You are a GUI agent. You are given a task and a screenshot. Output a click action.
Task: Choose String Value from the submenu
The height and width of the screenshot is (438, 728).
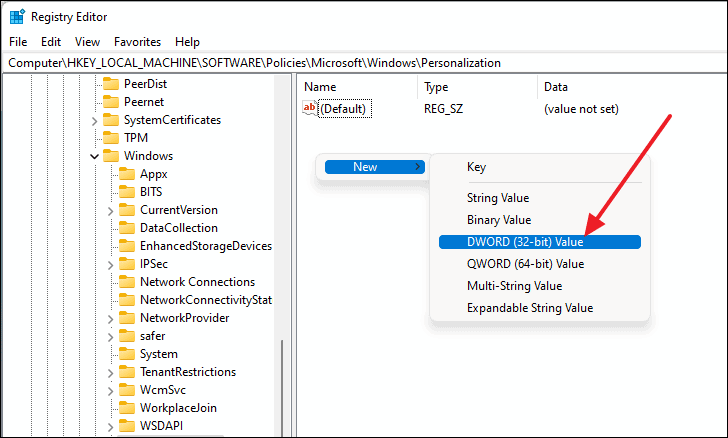(x=540, y=198)
